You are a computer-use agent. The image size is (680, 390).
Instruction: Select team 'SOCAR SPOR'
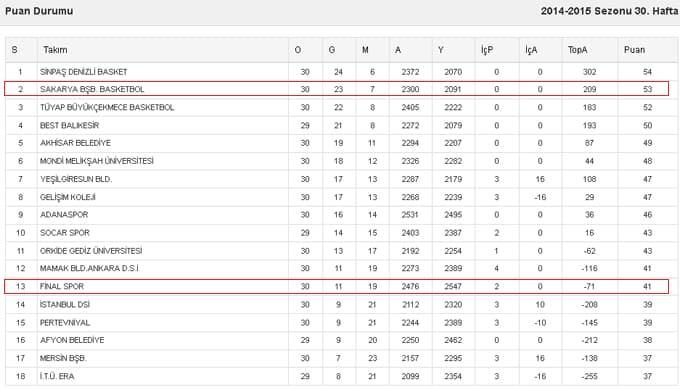65,233
